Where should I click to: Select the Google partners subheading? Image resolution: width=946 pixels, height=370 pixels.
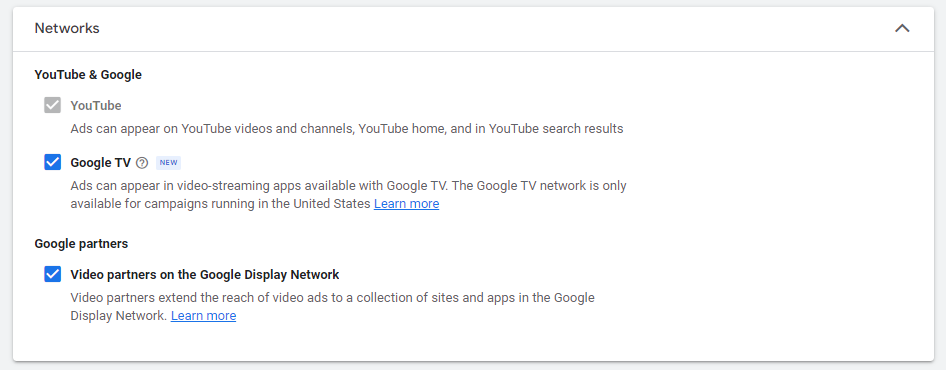81,244
